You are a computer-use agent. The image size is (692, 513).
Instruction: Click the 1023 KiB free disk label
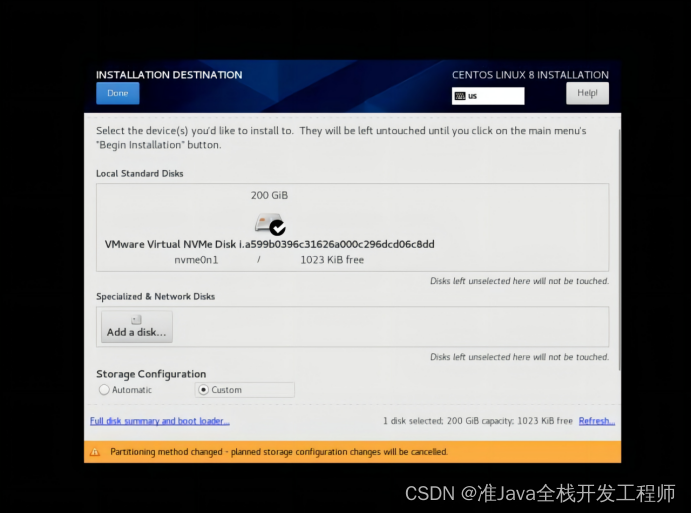tap(332, 260)
